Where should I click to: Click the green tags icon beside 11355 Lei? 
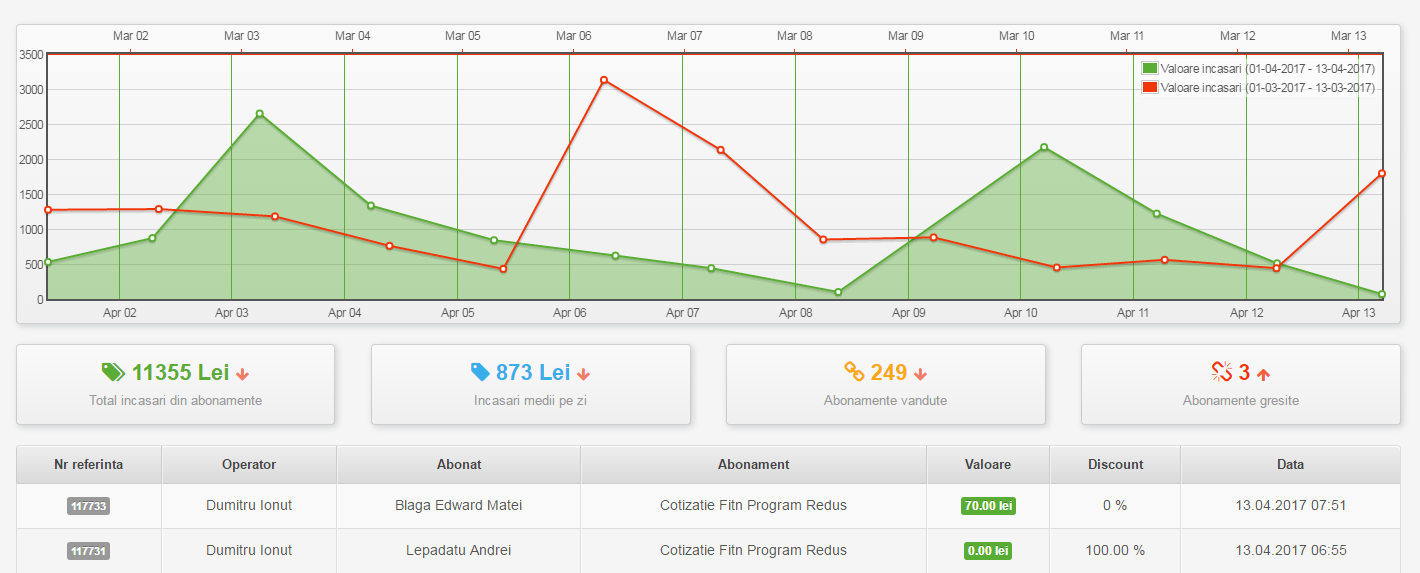[113, 373]
